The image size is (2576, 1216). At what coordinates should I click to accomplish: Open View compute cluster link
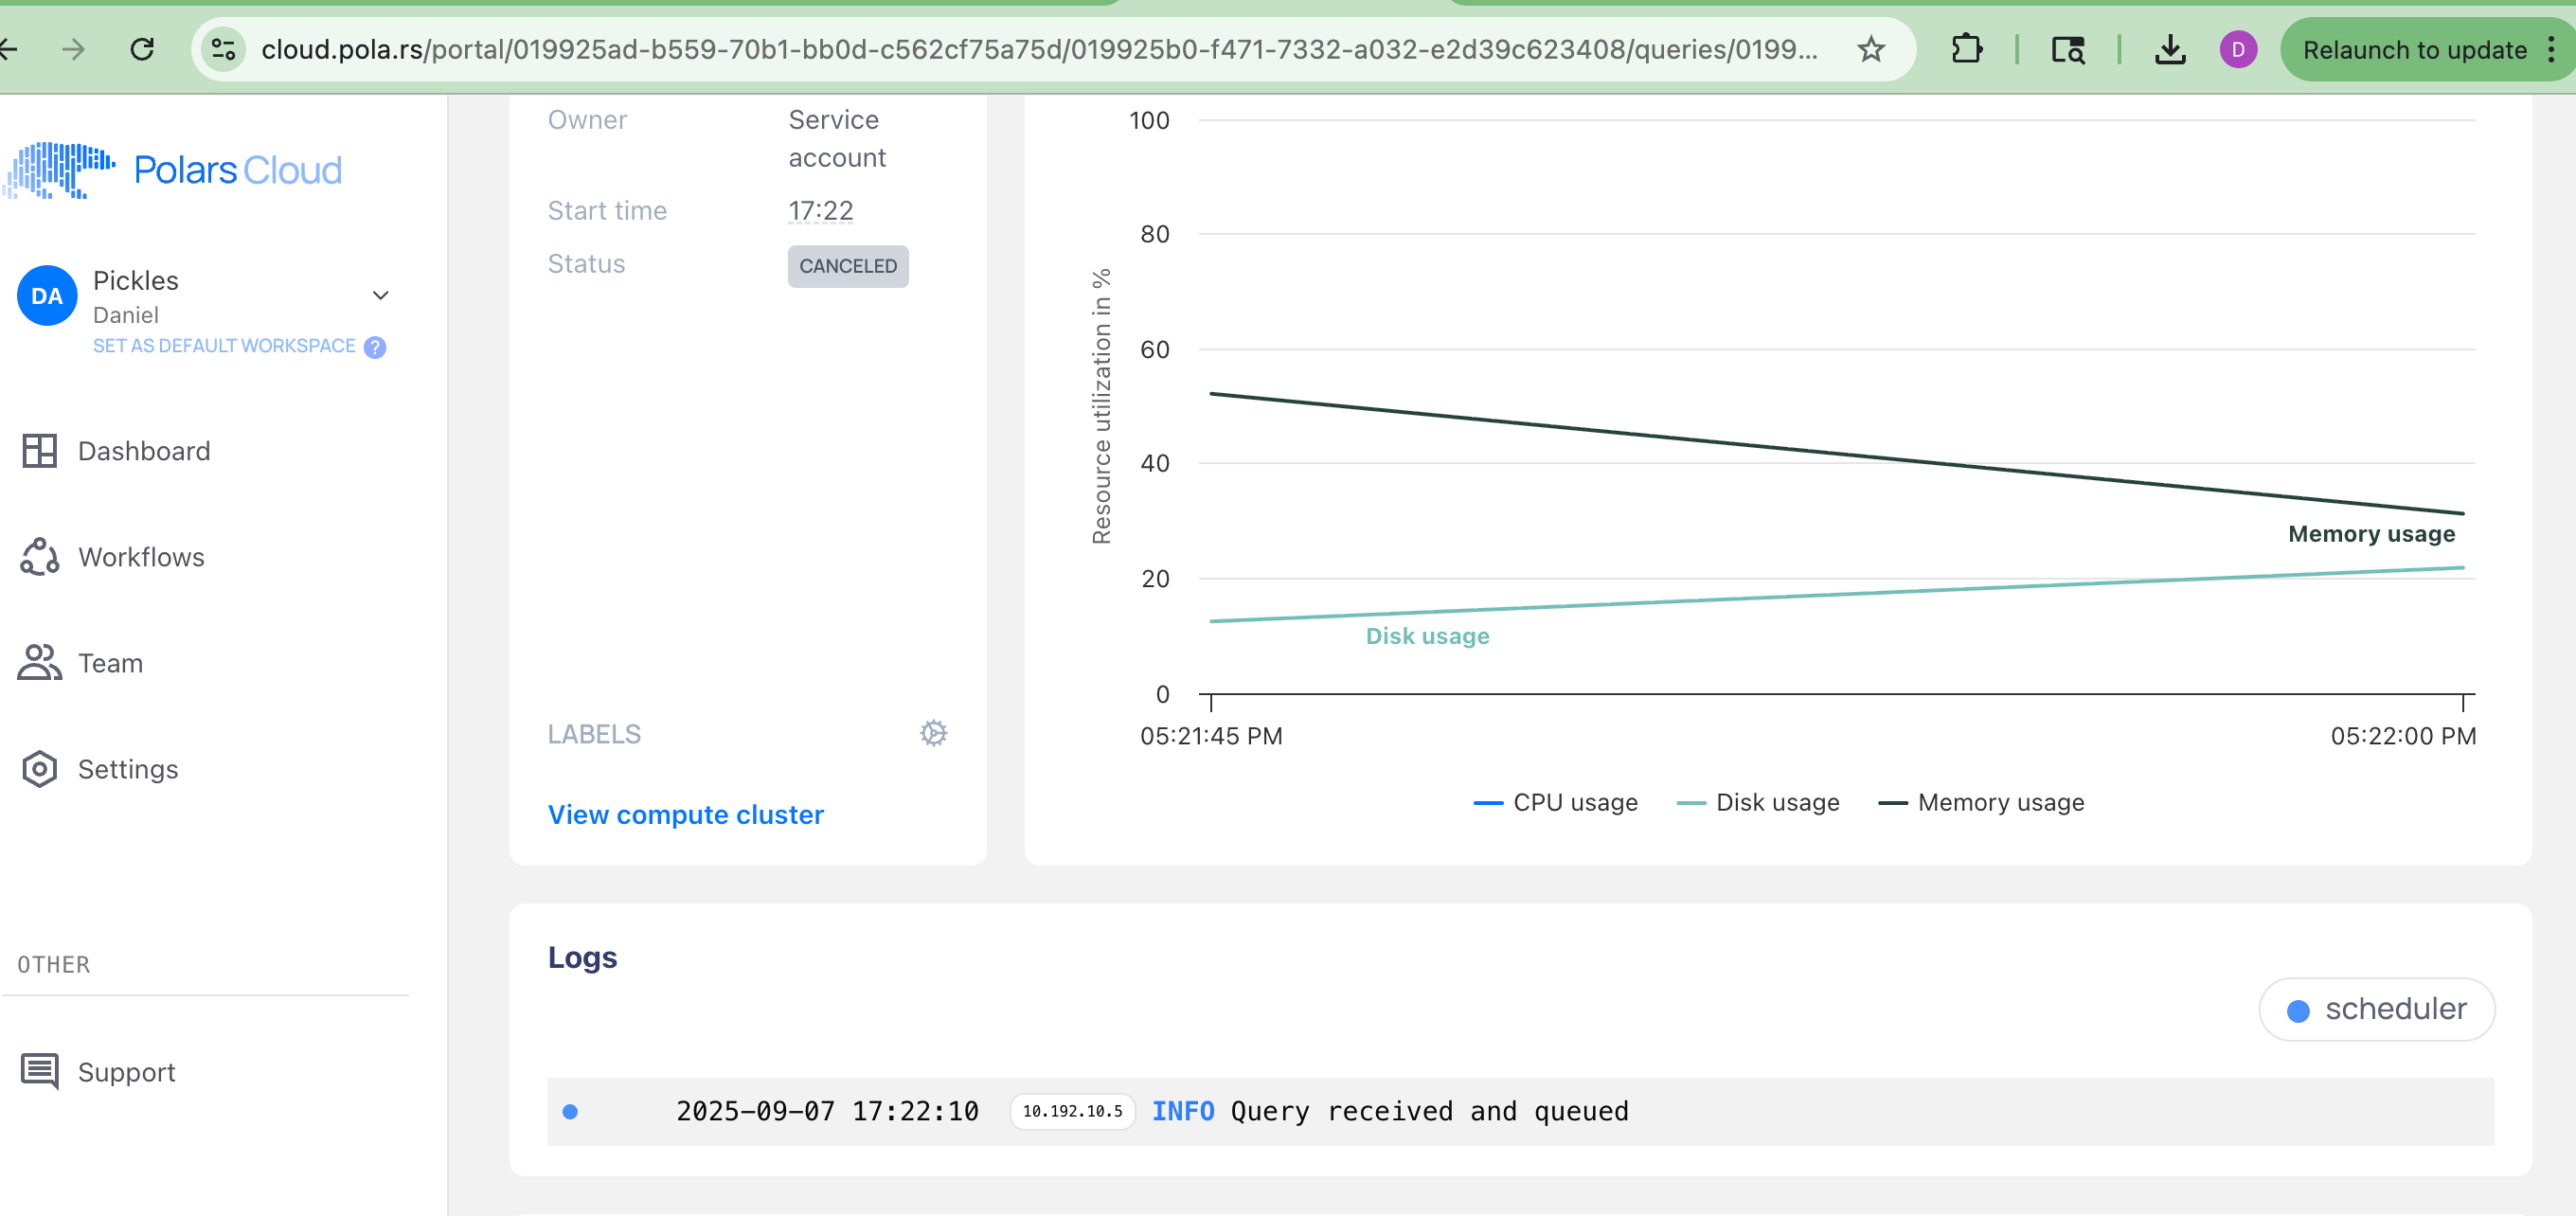(x=685, y=815)
